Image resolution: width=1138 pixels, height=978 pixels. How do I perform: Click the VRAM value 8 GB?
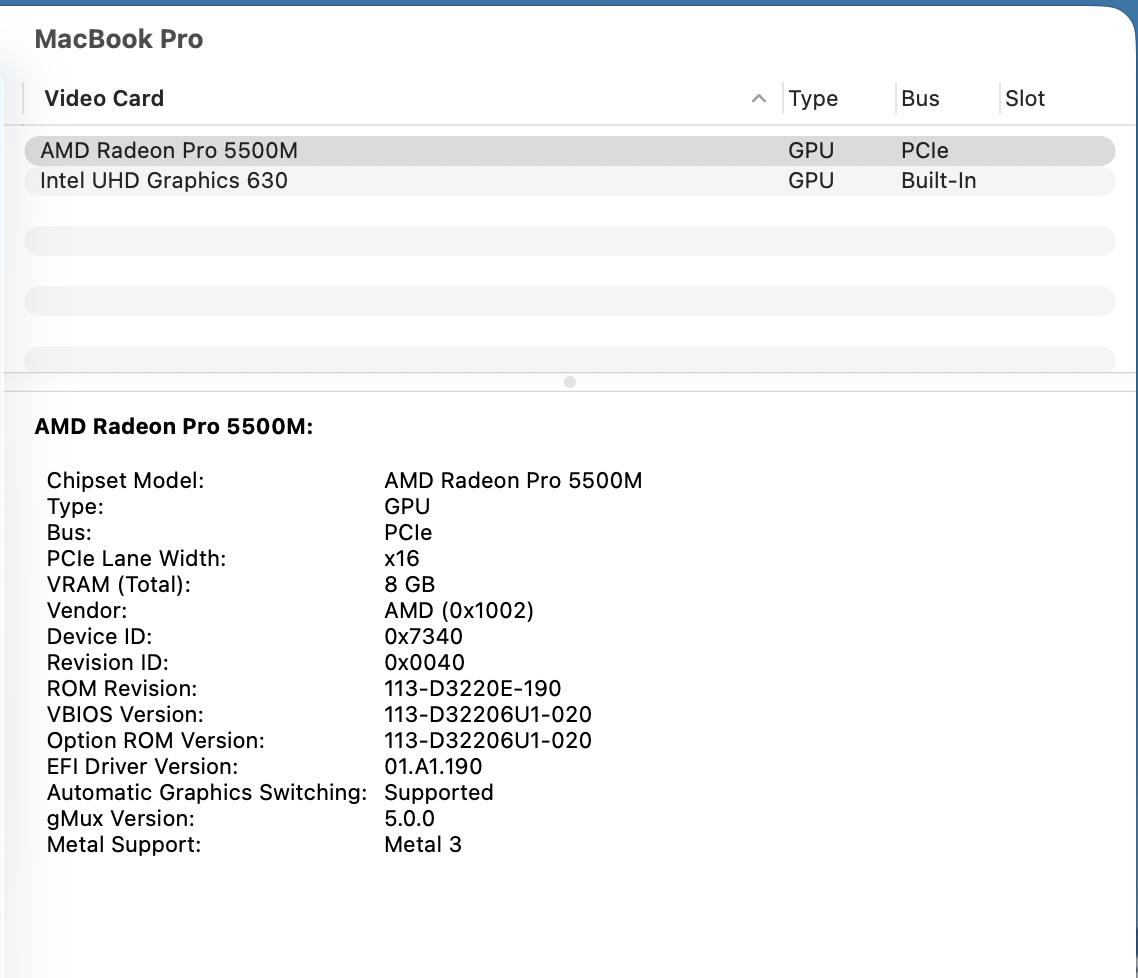[x=409, y=585]
